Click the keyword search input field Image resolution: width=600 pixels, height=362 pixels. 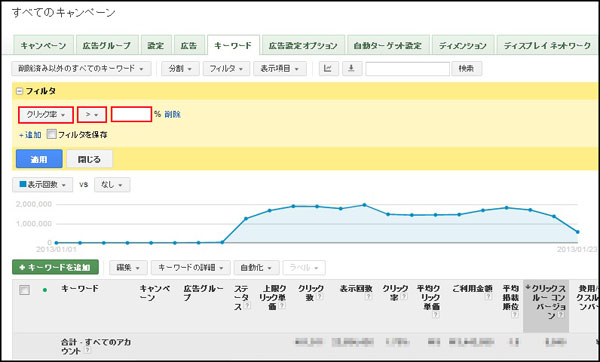click(407, 69)
